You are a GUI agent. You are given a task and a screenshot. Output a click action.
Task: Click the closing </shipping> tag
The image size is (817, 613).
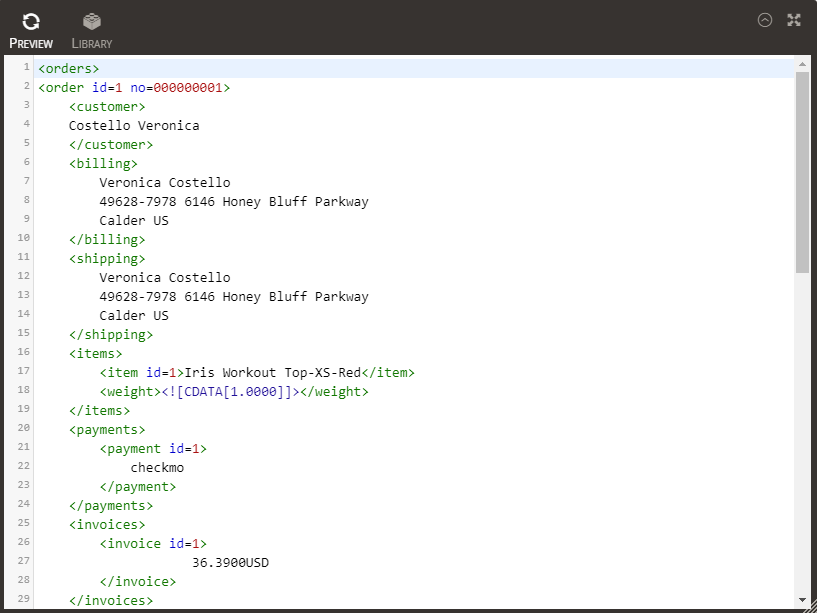tap(111, 335)
